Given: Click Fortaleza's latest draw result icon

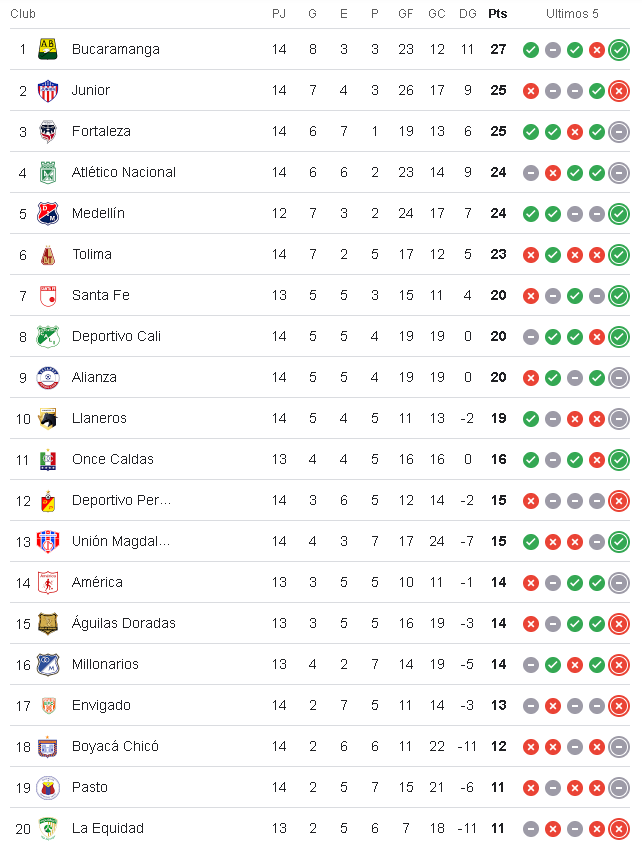Looking at the screenshot, I should [x=619, y=131].
